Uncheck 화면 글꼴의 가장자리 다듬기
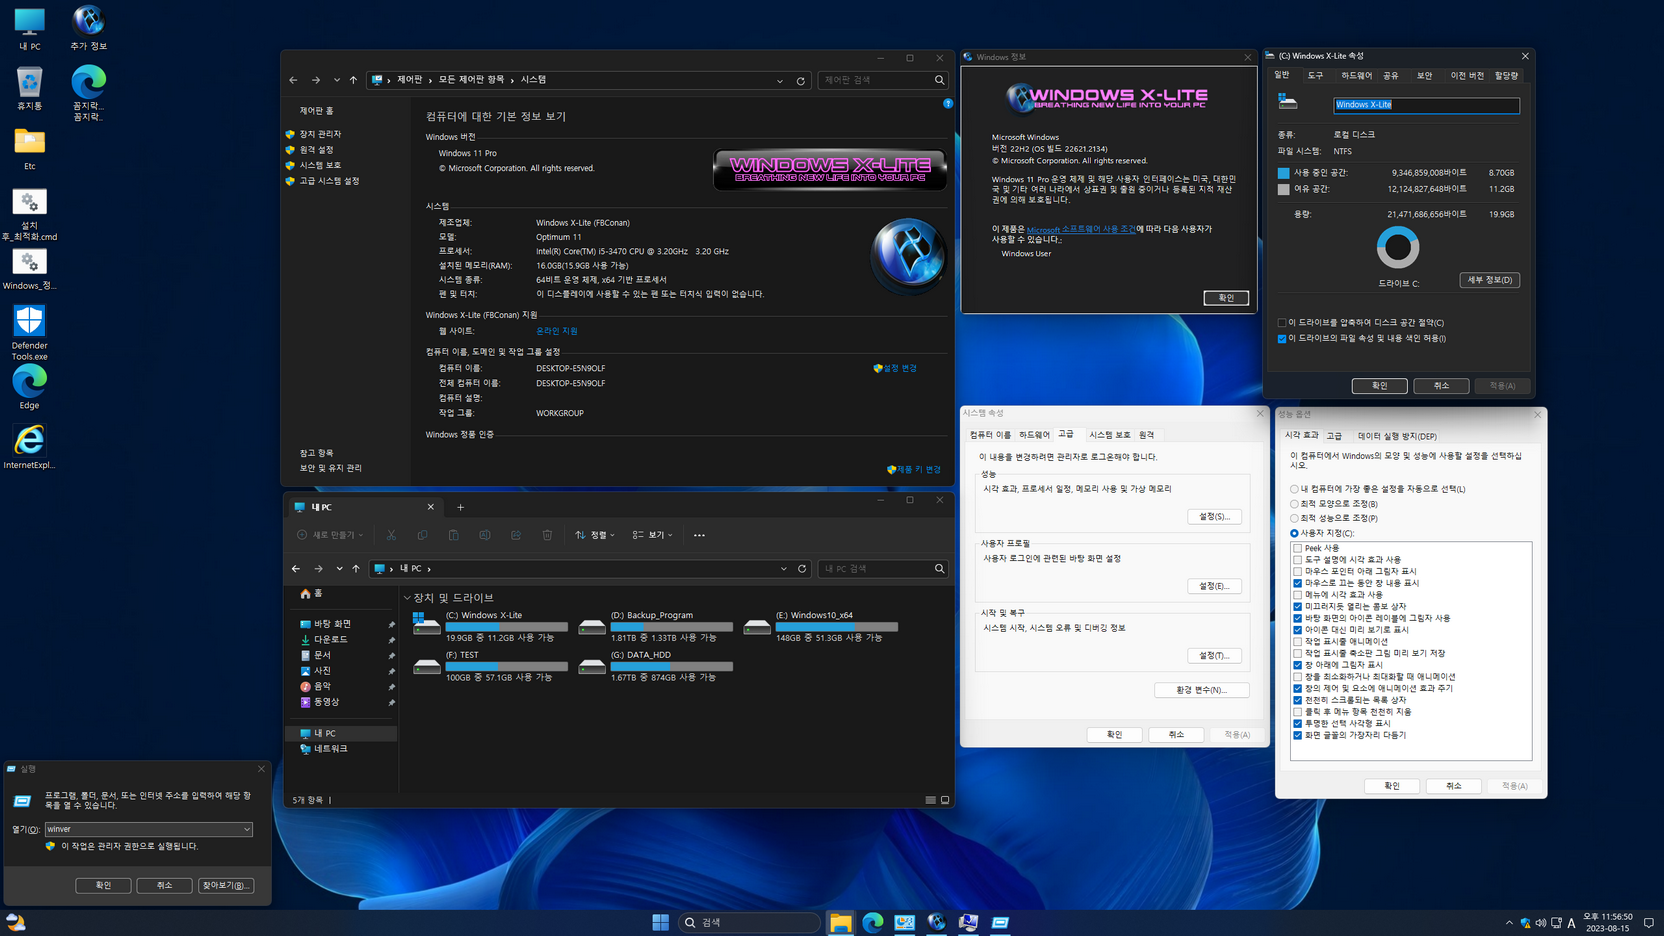The image size is (1664, 936). (x=1297, y=735)
